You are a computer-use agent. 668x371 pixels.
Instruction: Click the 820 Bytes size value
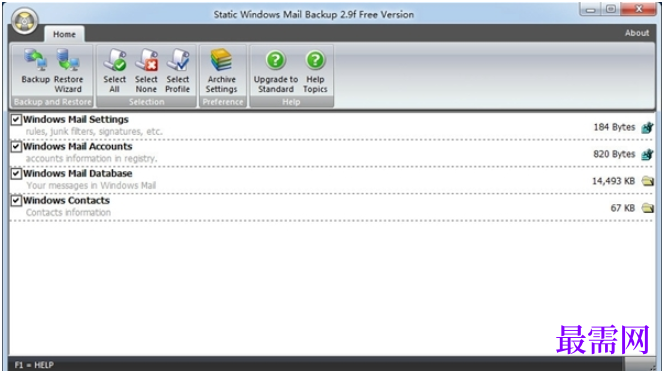614,154
